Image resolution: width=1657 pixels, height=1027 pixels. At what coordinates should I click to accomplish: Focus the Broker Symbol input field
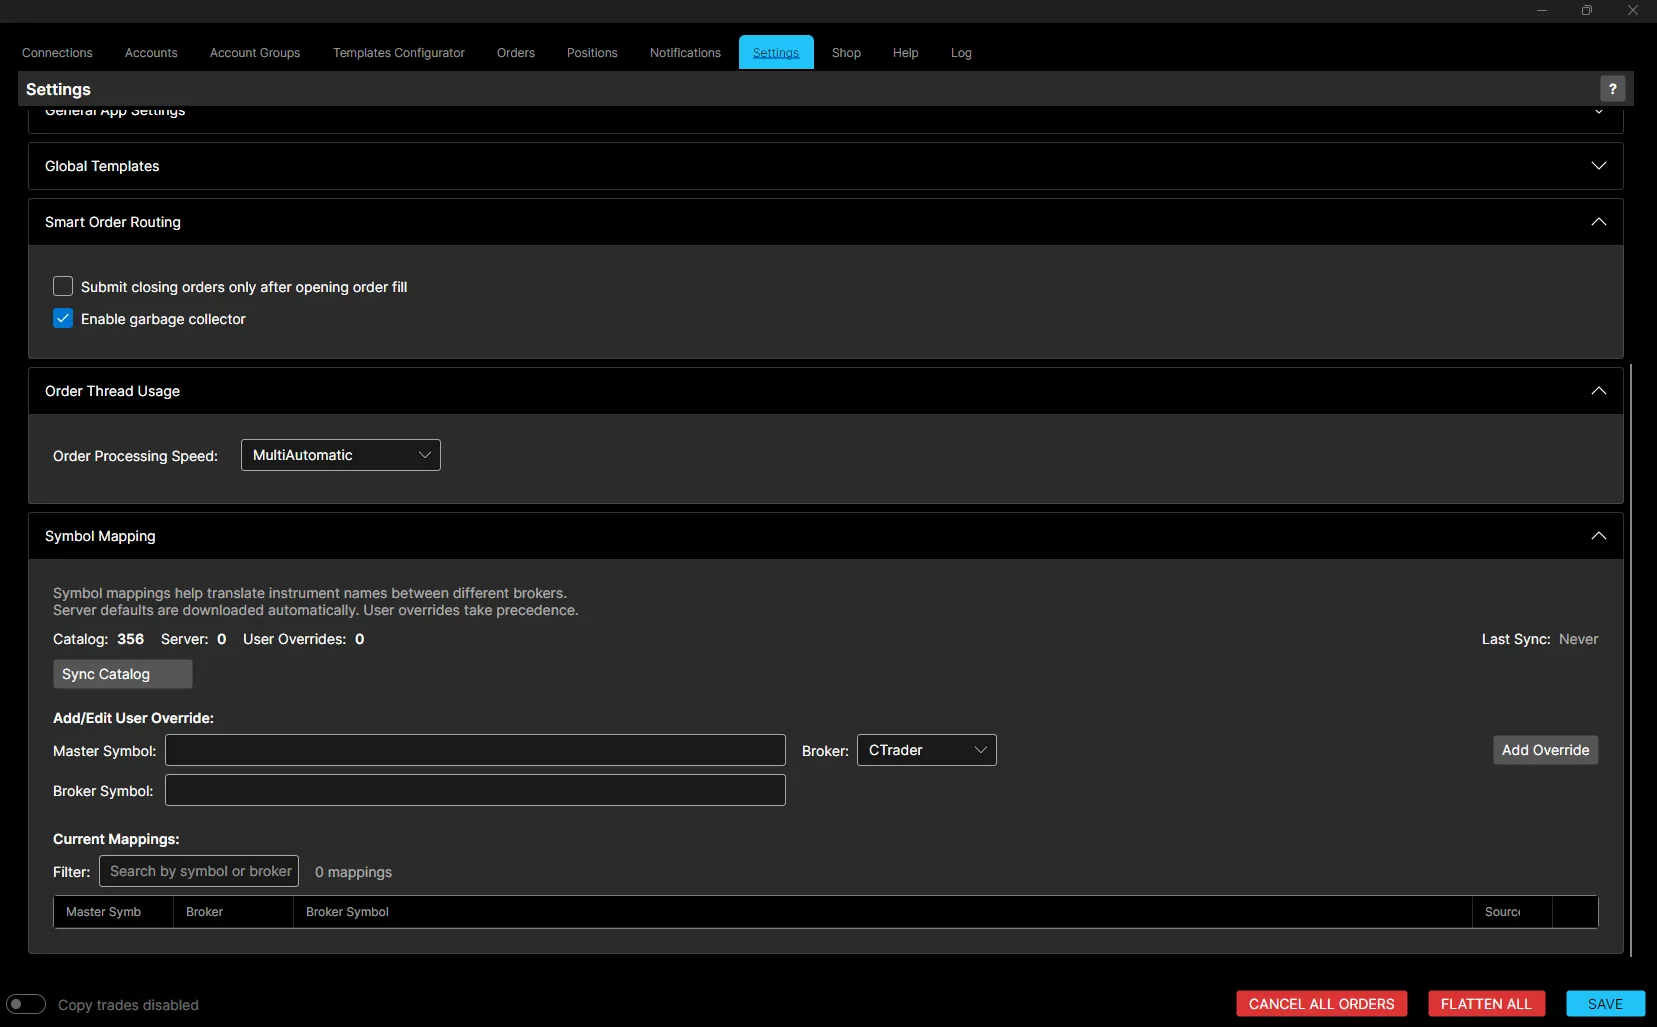475,790
